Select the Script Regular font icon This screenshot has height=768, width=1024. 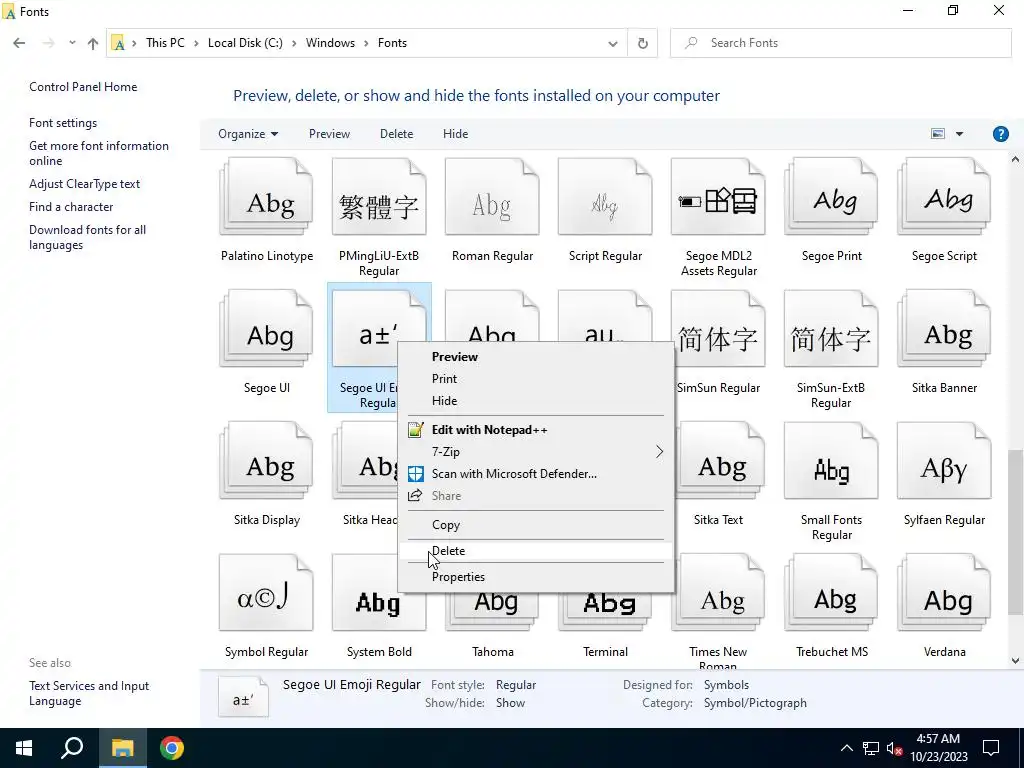tap(605, 197)
